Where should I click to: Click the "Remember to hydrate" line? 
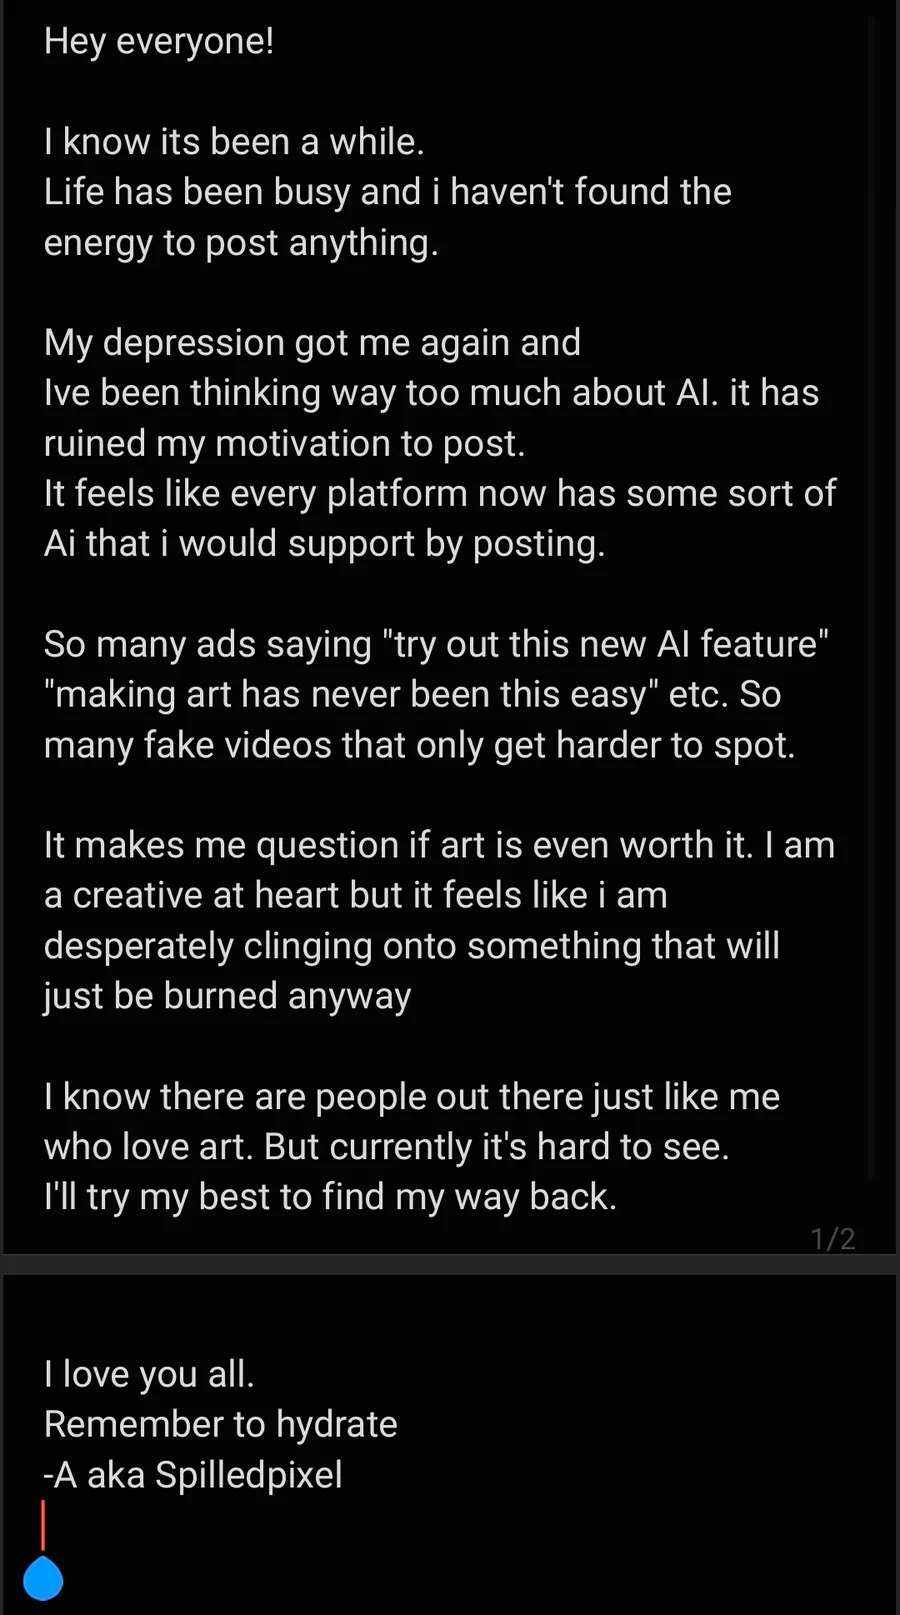(x=220, y=1425)
